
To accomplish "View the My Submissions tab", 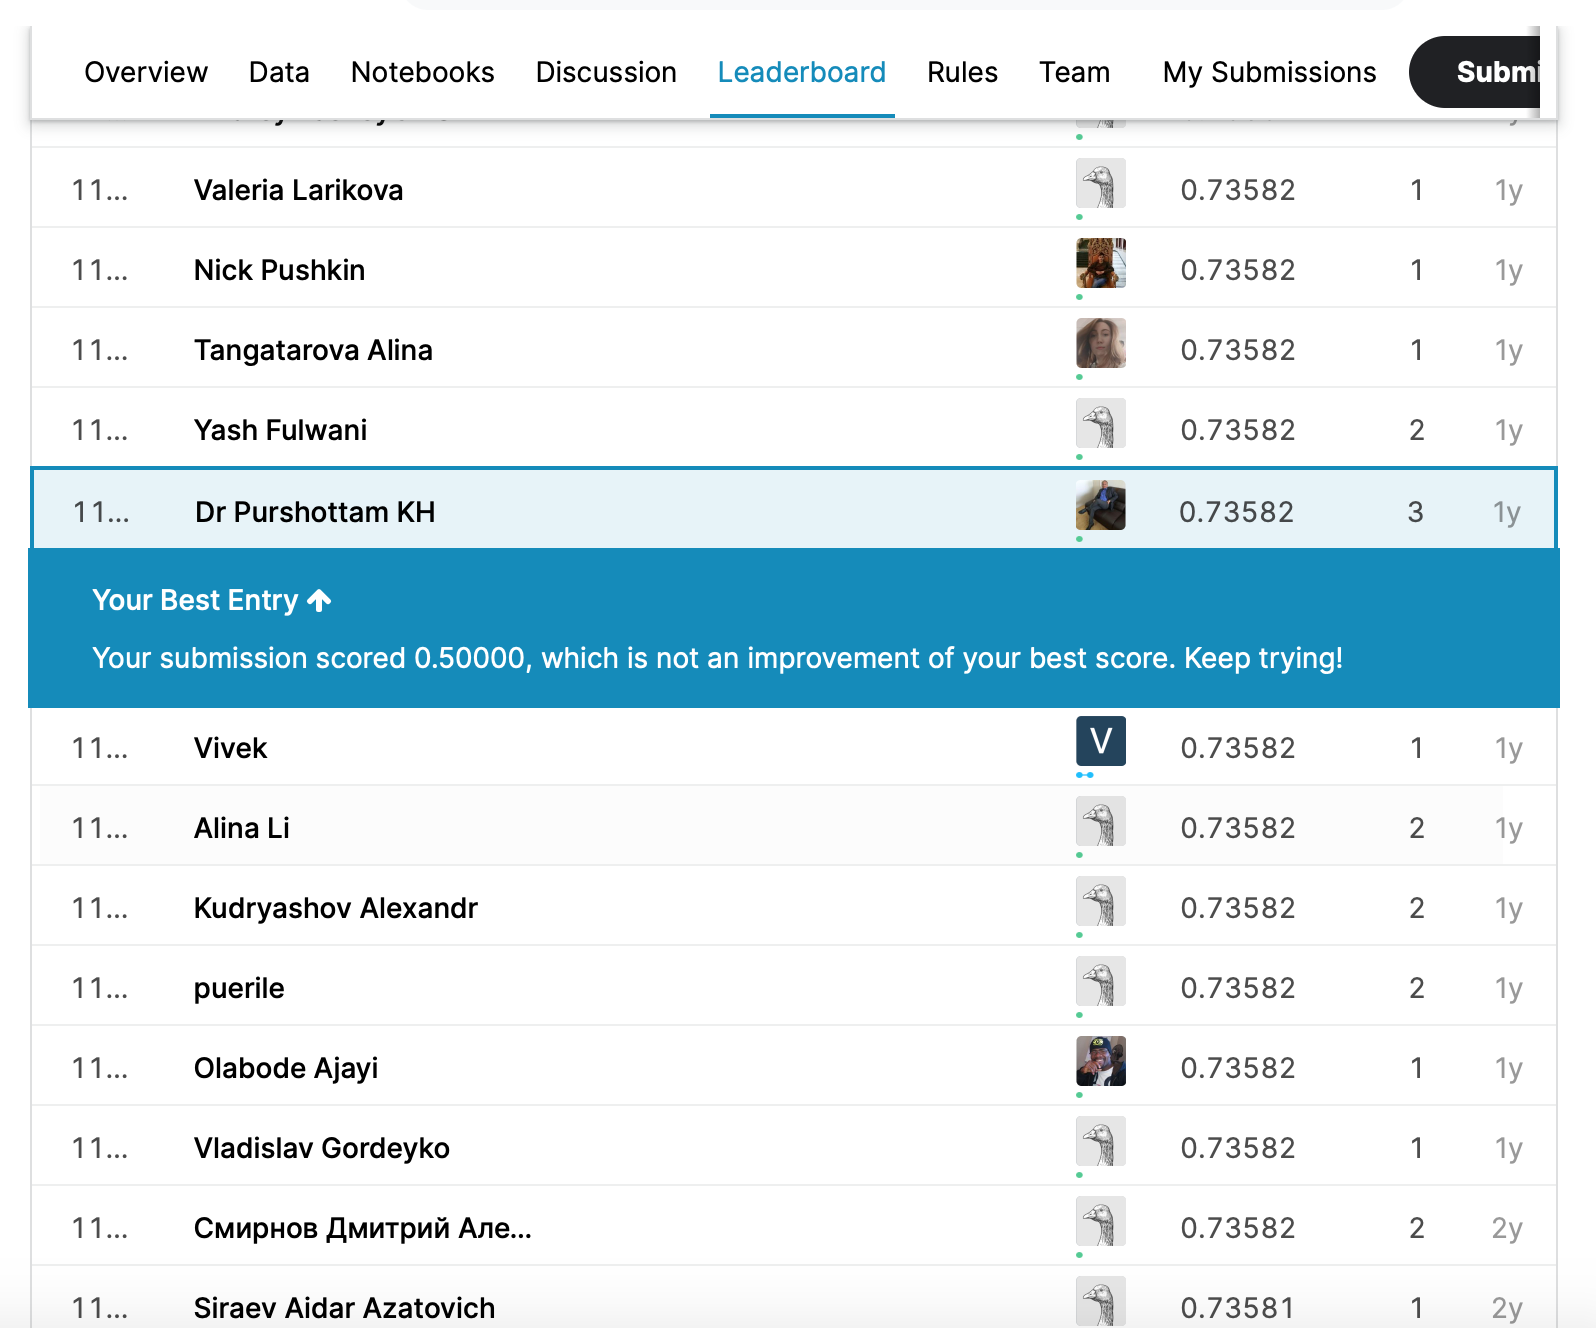I will (x=1269, y=72).
